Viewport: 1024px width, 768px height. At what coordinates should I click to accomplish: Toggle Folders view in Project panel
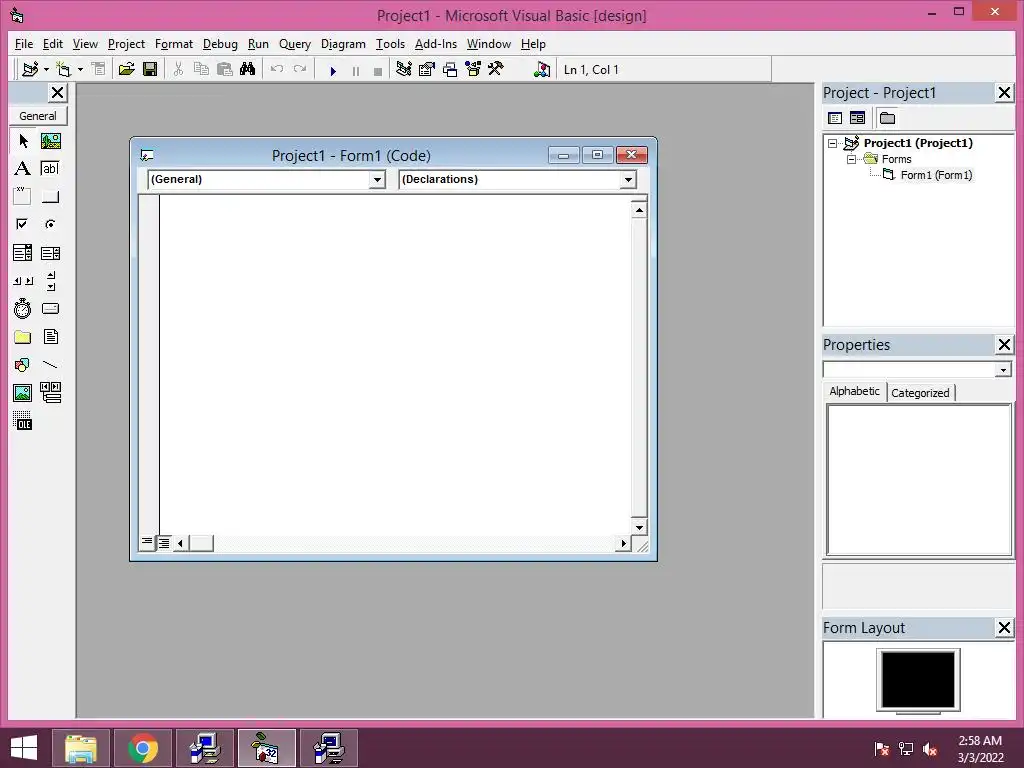coord(887,118)
